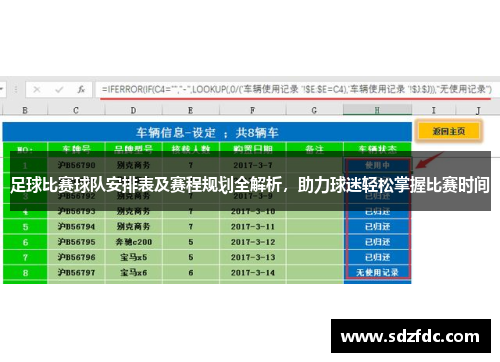The image size is (500, 362).
Task: Select date cell 2017-3-14
Action: tap(253, 273)
